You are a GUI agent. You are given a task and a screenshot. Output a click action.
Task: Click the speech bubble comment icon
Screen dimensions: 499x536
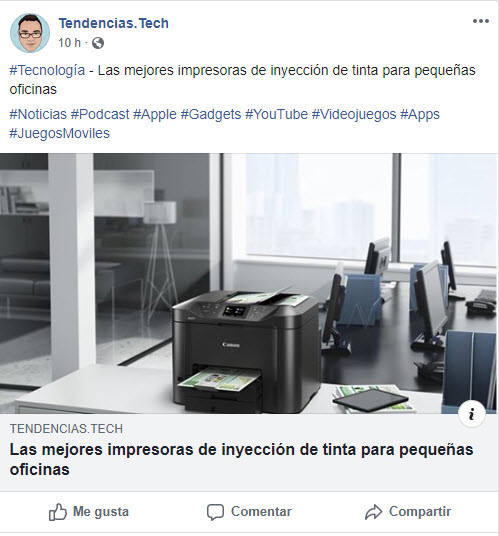coord(215,512)
